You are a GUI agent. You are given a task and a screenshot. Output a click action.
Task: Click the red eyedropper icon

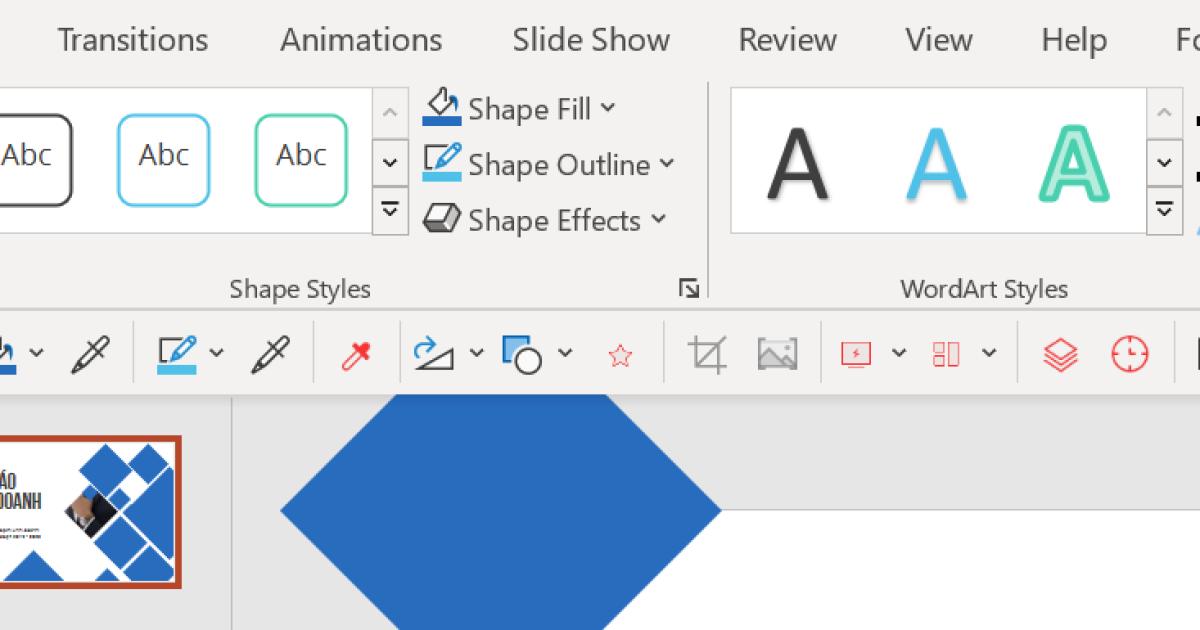pyautogui.click(x=356, y=353)
